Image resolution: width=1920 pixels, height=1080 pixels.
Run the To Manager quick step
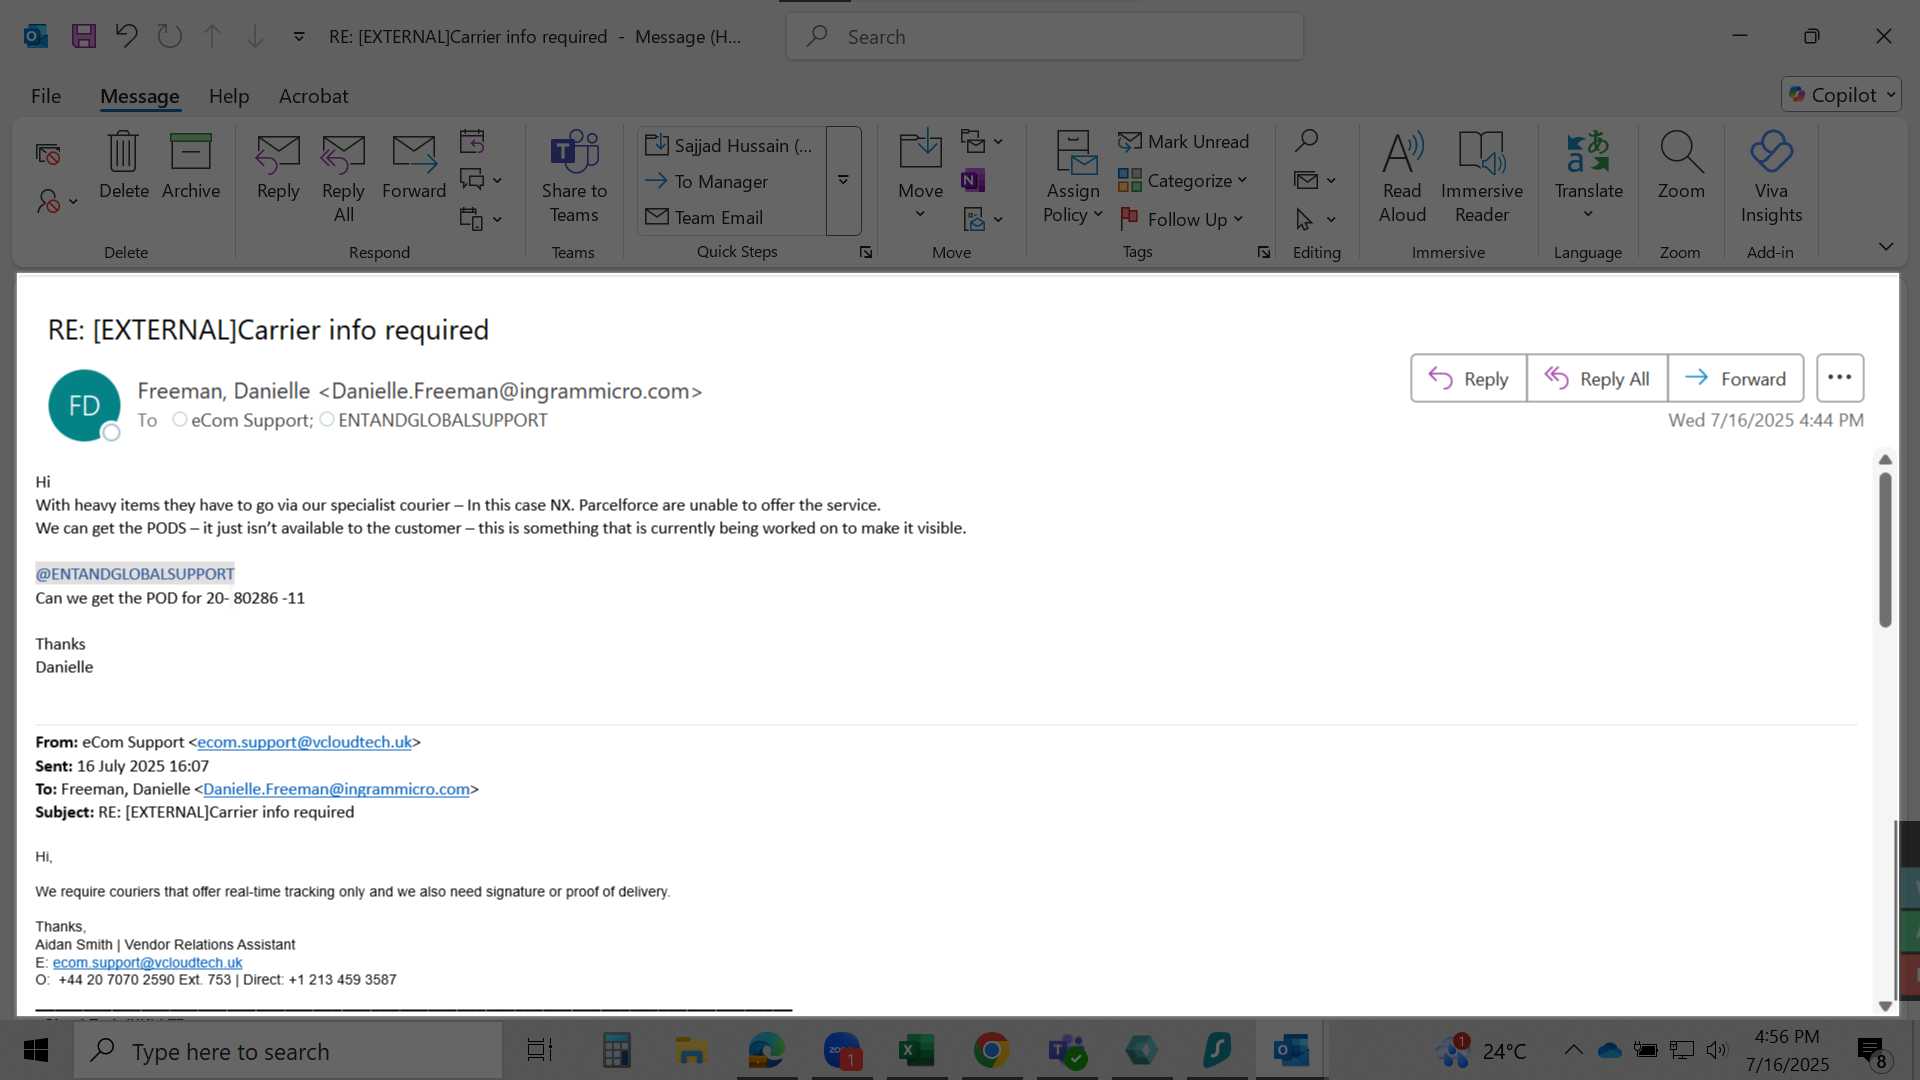[733, 181]
